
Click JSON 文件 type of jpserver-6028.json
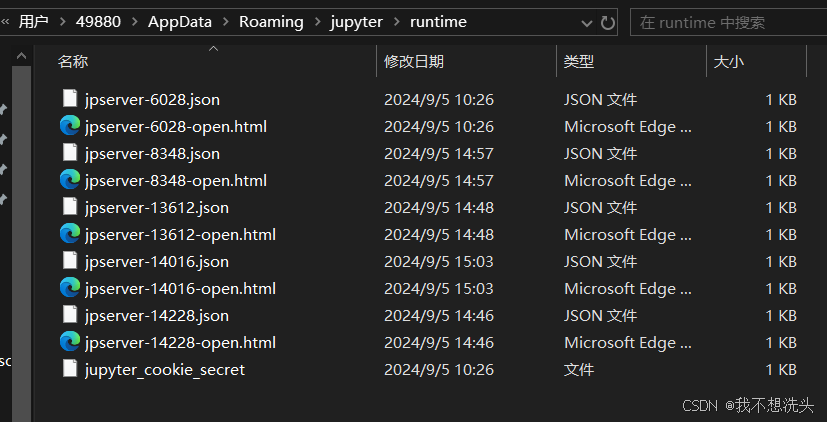[x=600, y=99]
